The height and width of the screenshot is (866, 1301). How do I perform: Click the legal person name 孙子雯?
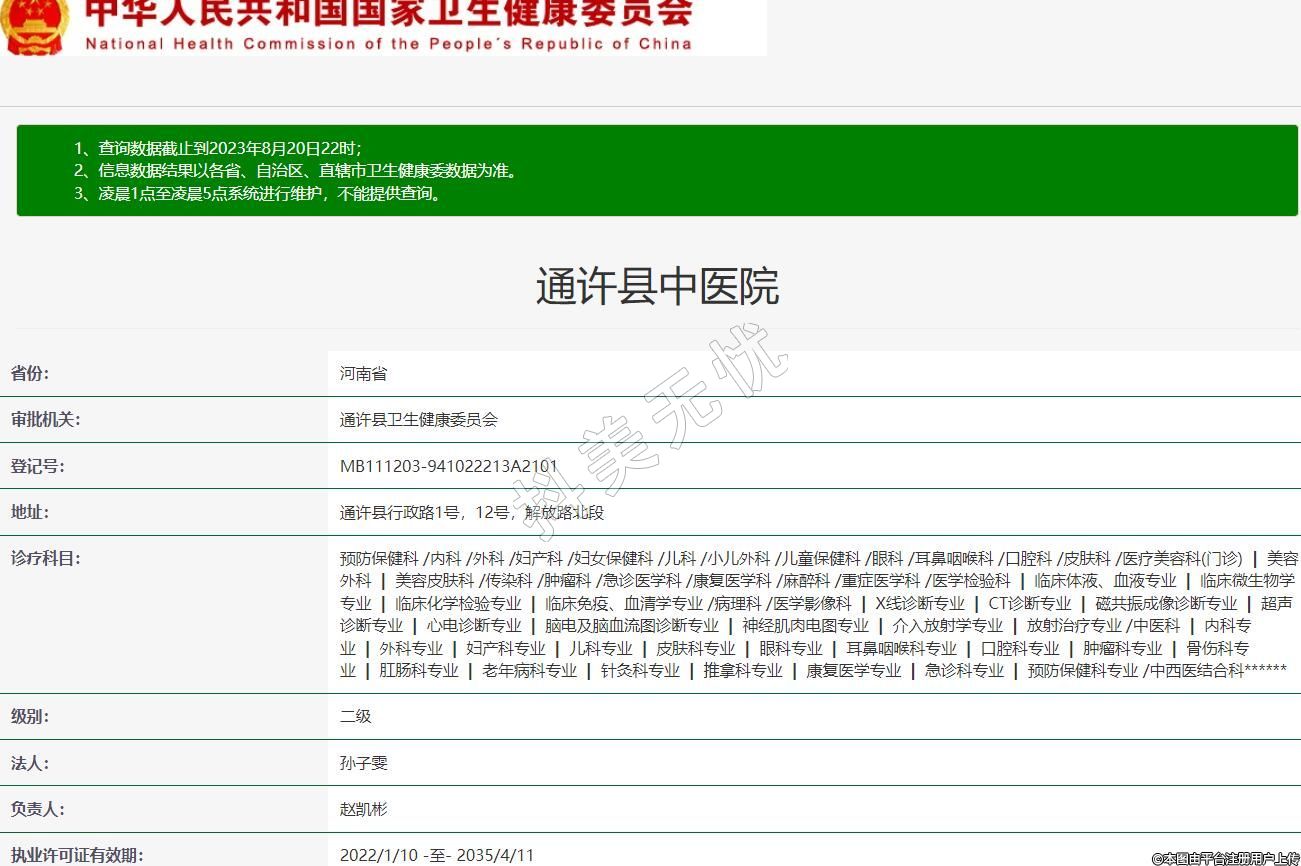[x=363, y=763]
